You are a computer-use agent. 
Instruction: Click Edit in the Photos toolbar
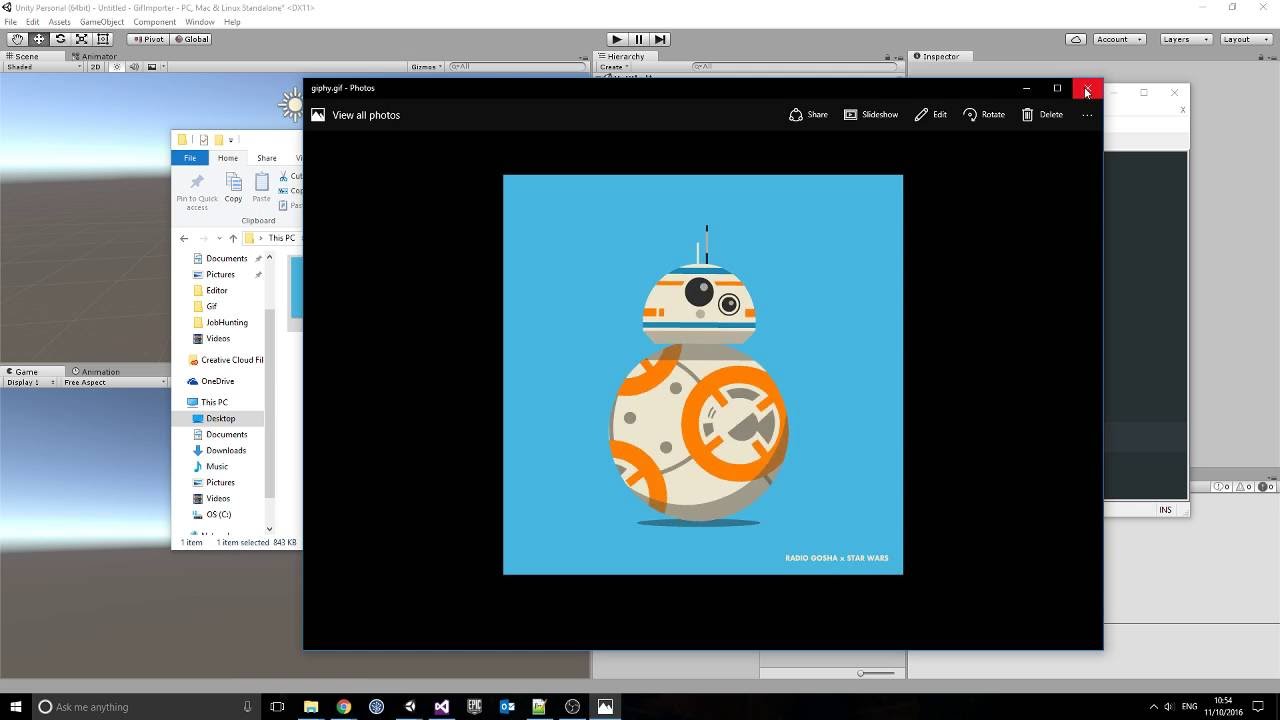930,115
